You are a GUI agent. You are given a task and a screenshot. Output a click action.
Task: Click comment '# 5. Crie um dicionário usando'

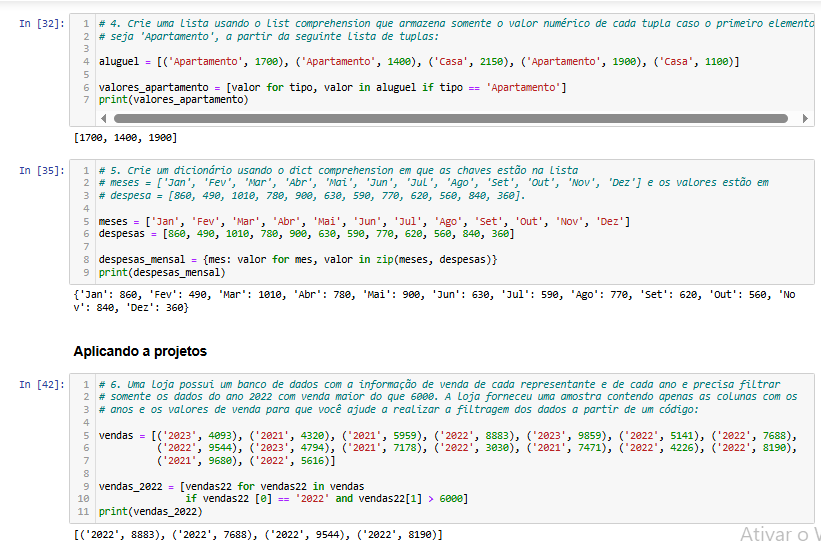(338, 171)
